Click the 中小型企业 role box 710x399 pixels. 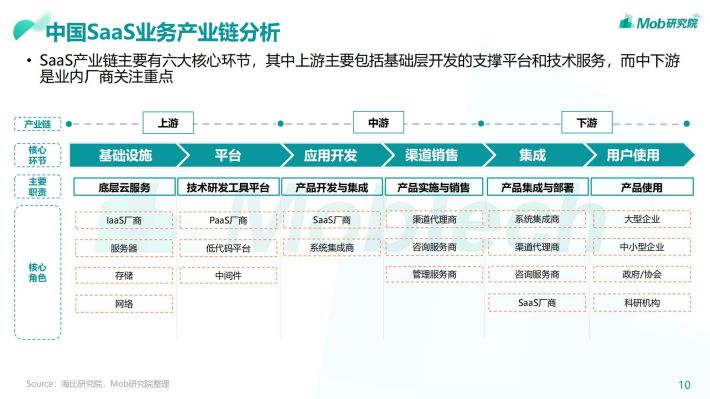coord(642,247)
